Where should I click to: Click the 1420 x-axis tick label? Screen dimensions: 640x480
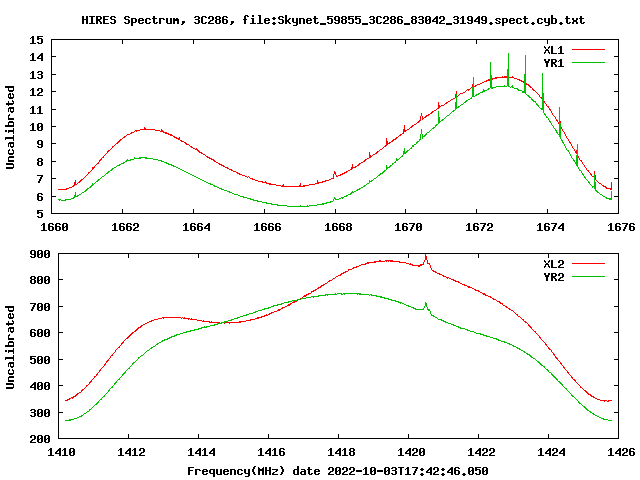(x=411, y=452)
